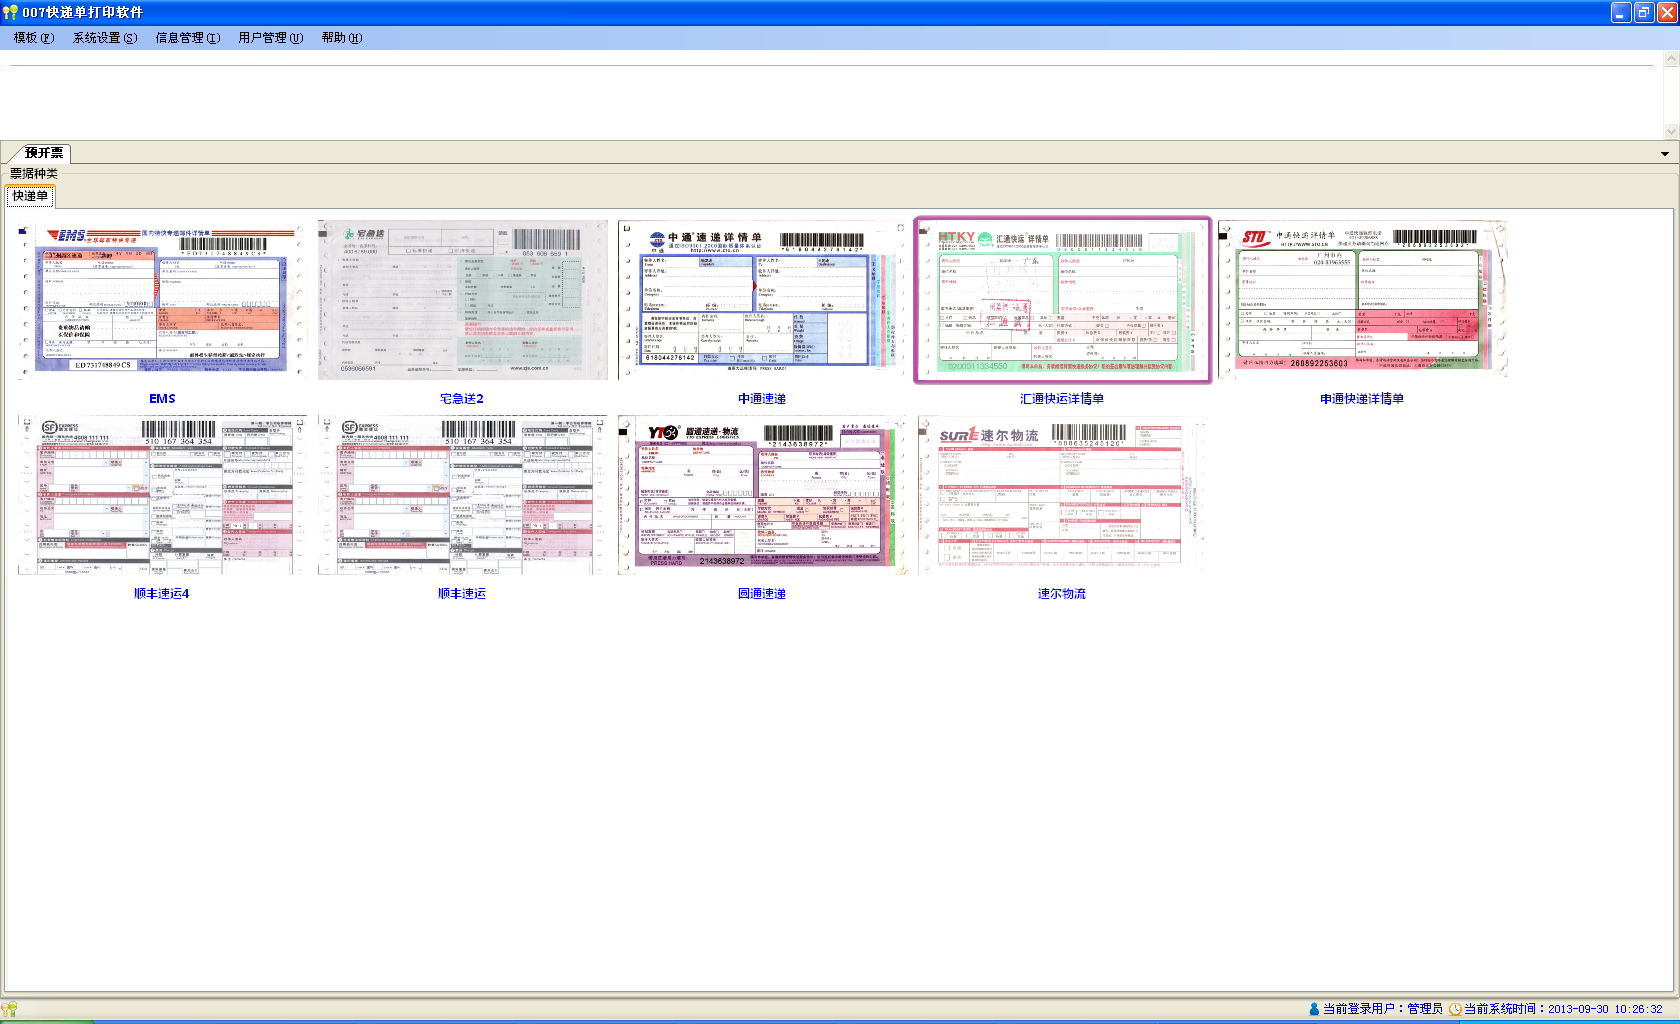Viewport: 1680px width, 1024px height.
Task: Select the 汇通快运详情单 template thumbnail
Action: coord(1062,300)
